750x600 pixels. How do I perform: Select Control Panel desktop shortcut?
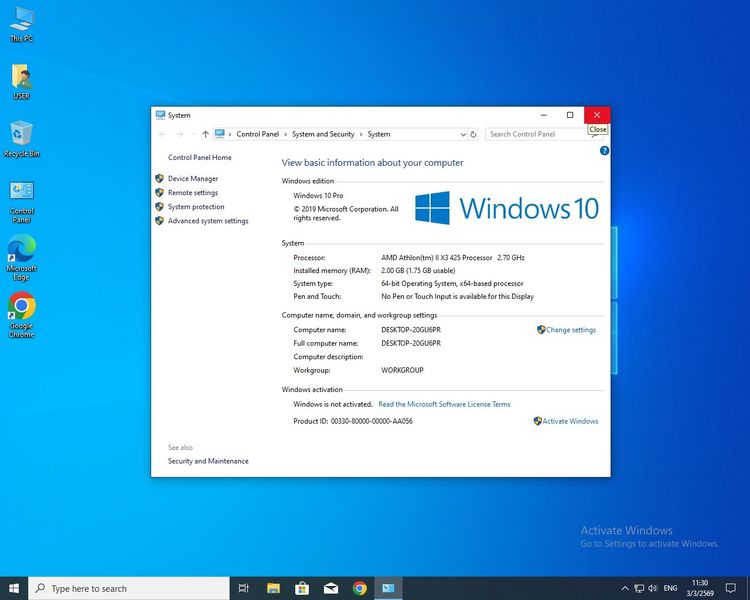[22, 201]
